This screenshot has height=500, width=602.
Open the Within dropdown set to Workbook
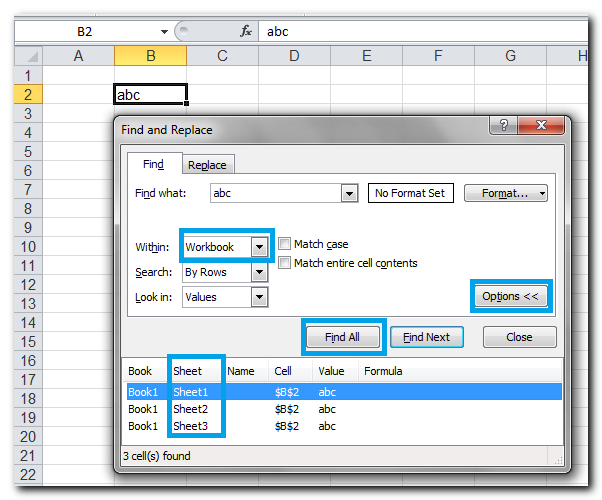coord(260,247)
